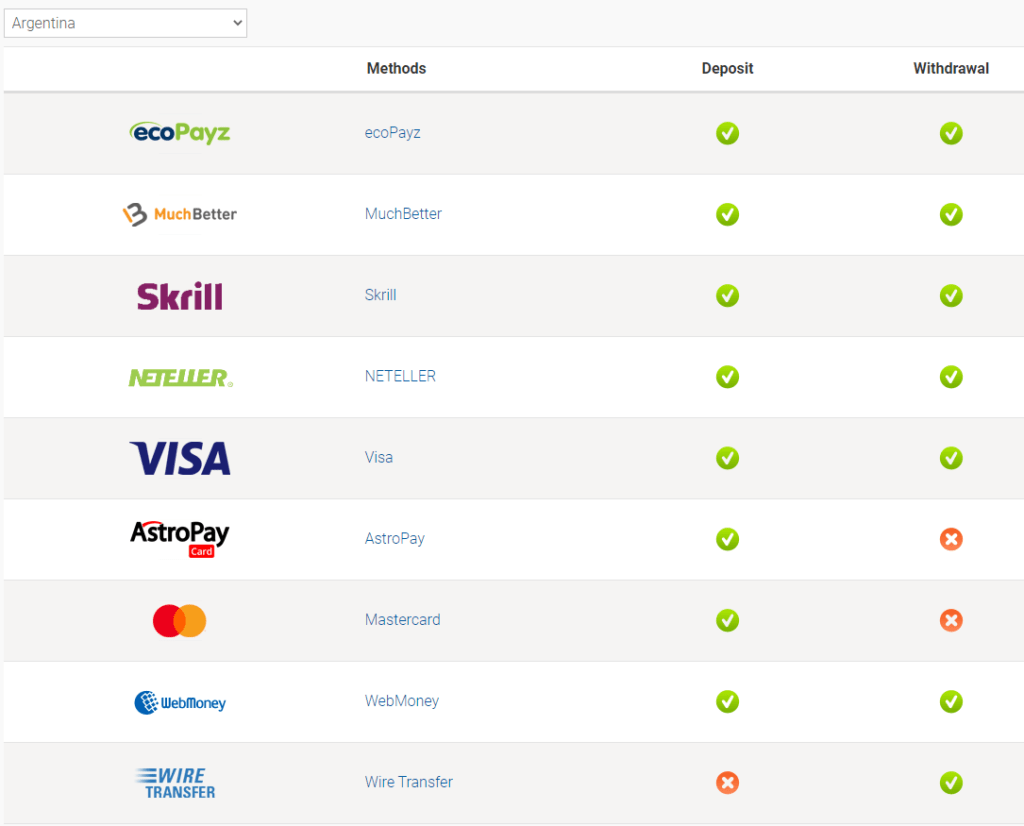Open the AstroPay Card logo

(x=180, y=539)
